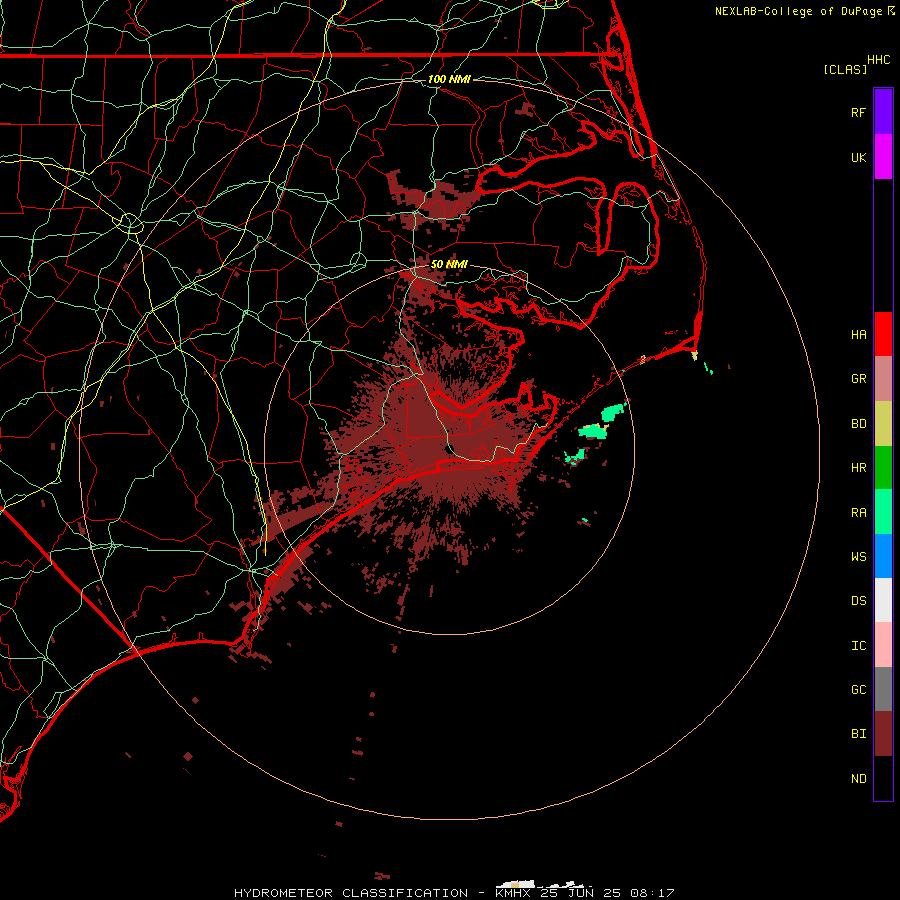Click the UK legend label

858,157
